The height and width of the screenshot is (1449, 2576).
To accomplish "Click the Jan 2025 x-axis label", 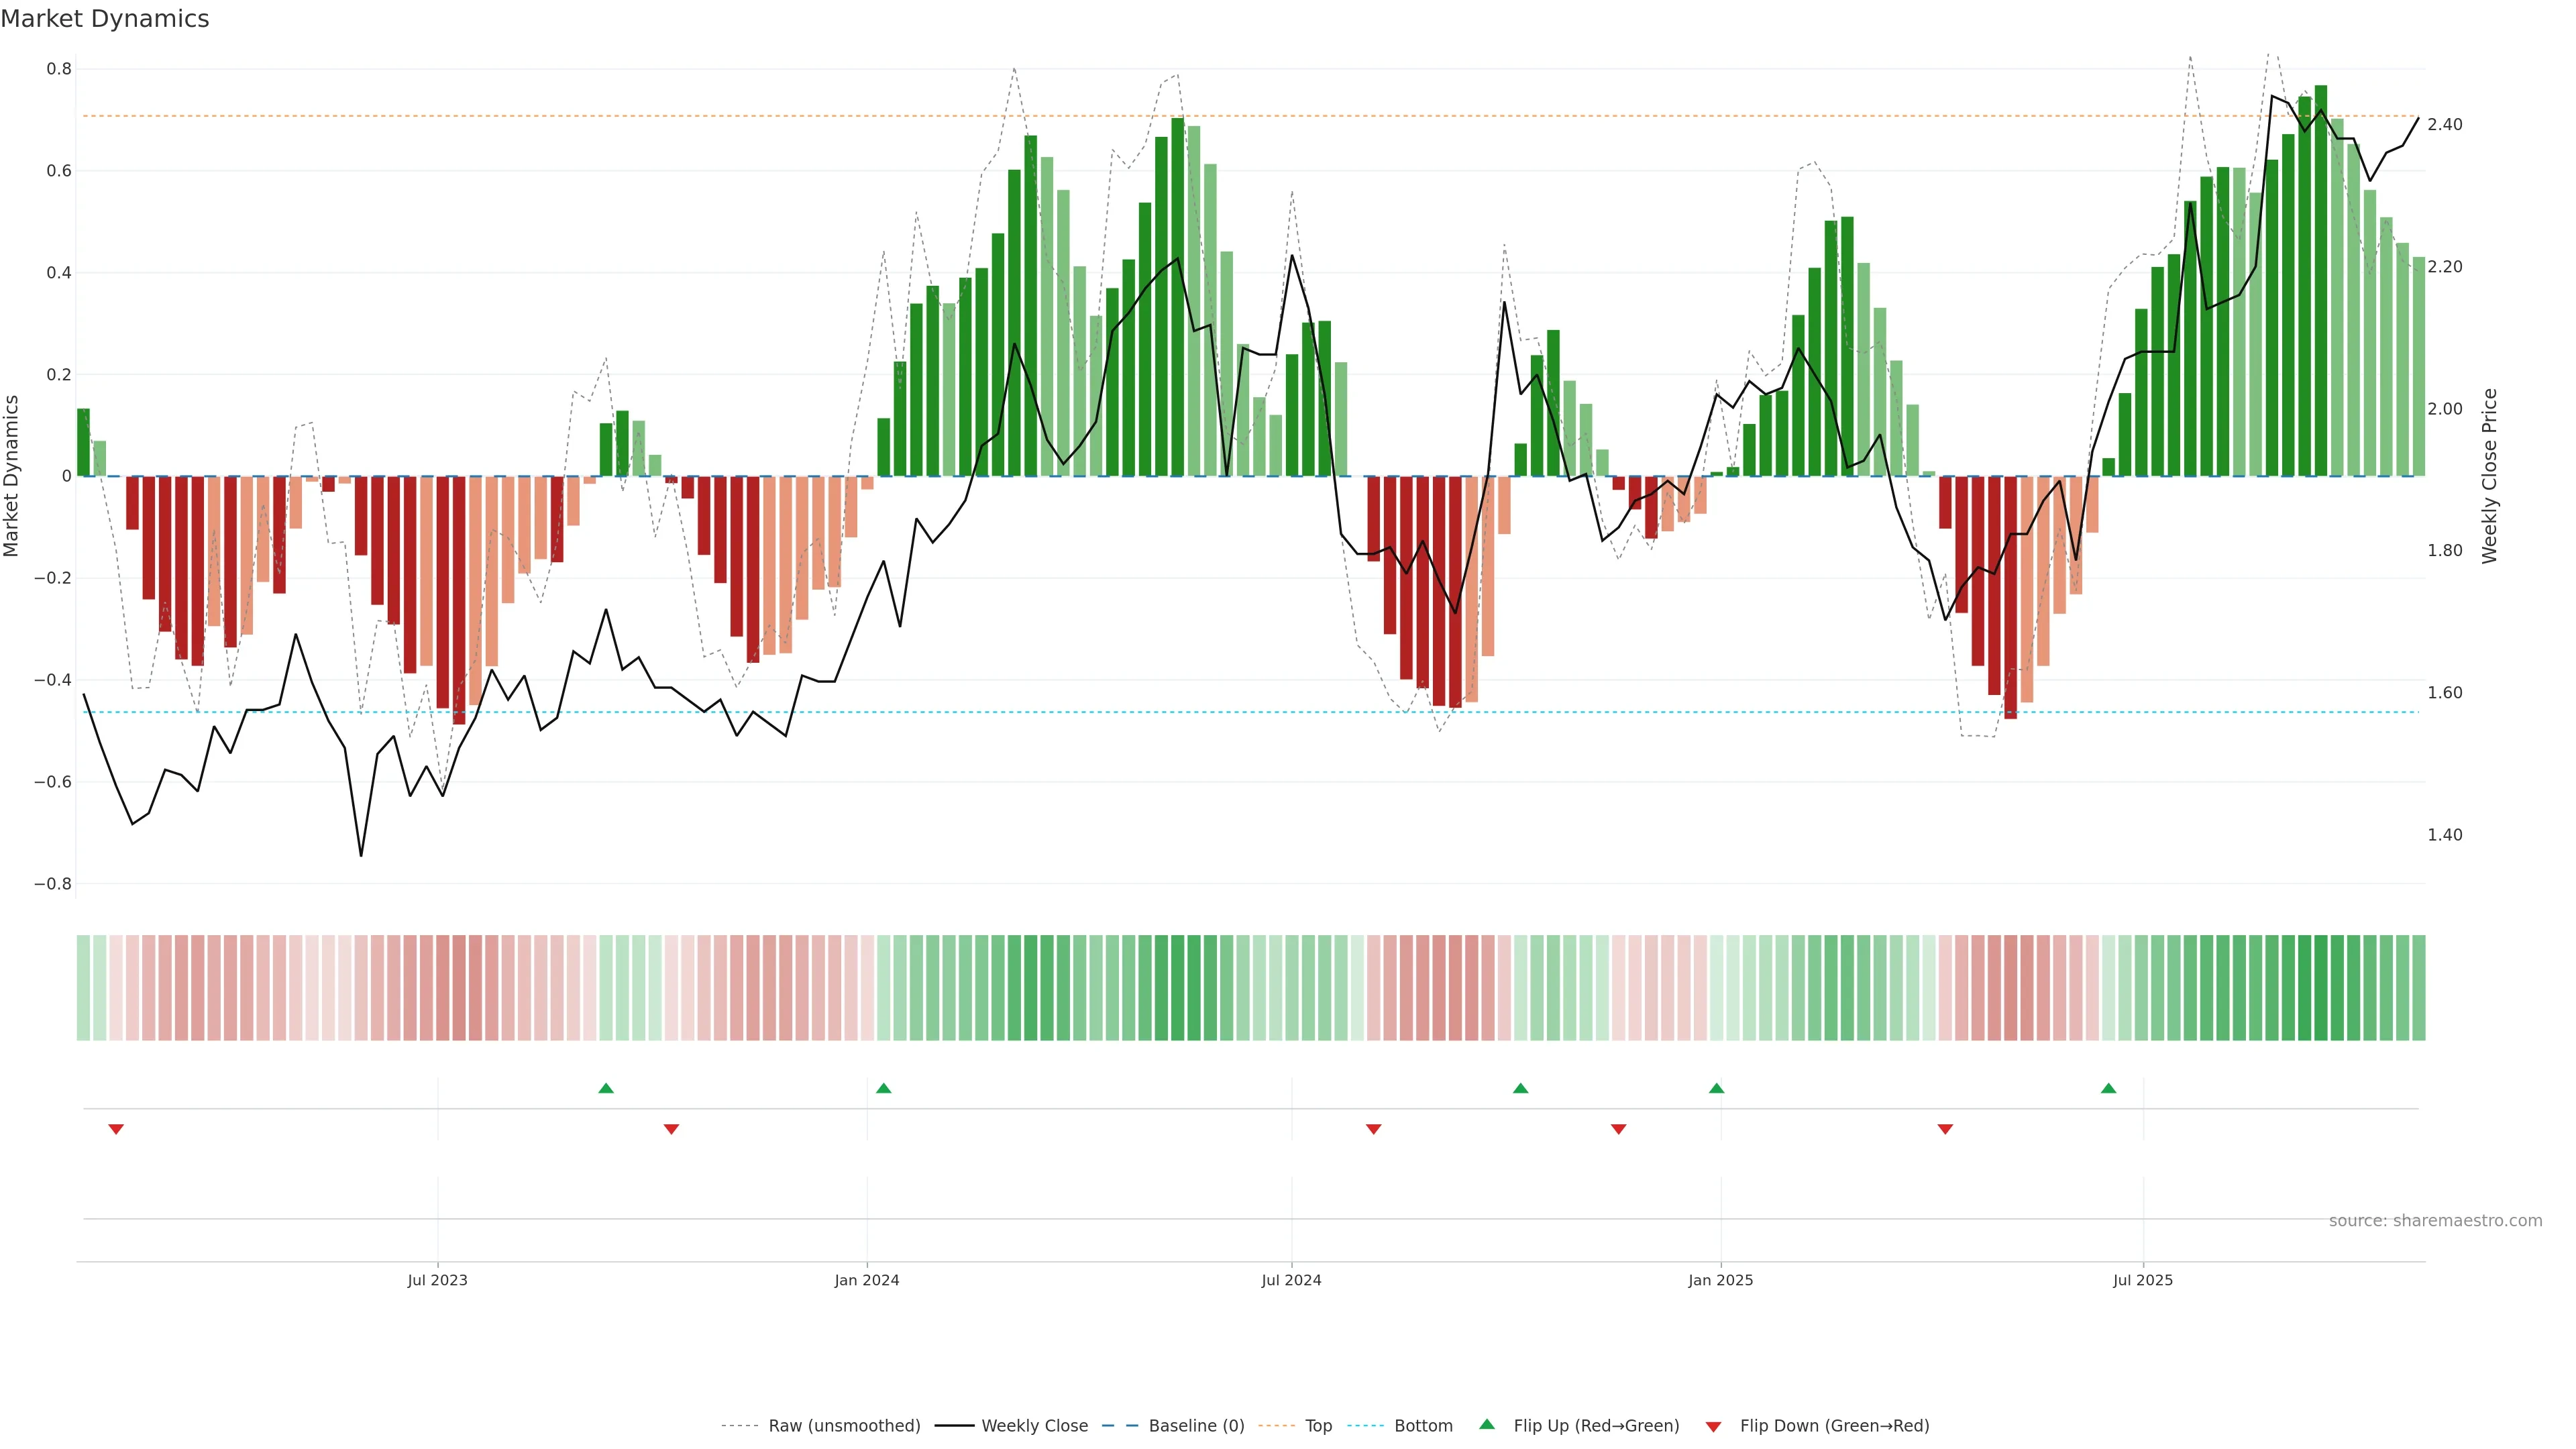I will 1720,1280.
